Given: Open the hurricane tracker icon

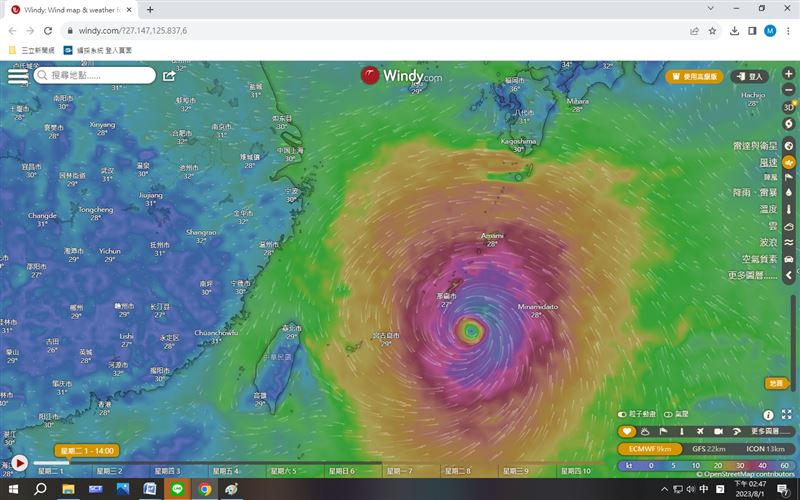Looking at the screenshot, I should click(x=788, y=123).
